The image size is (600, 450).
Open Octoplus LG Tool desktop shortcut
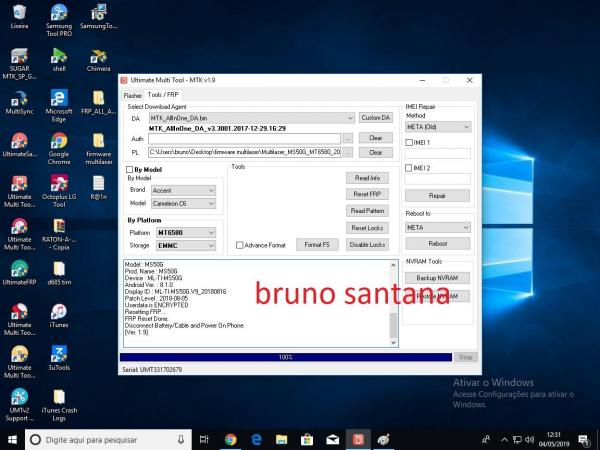(x=59, y=192)
